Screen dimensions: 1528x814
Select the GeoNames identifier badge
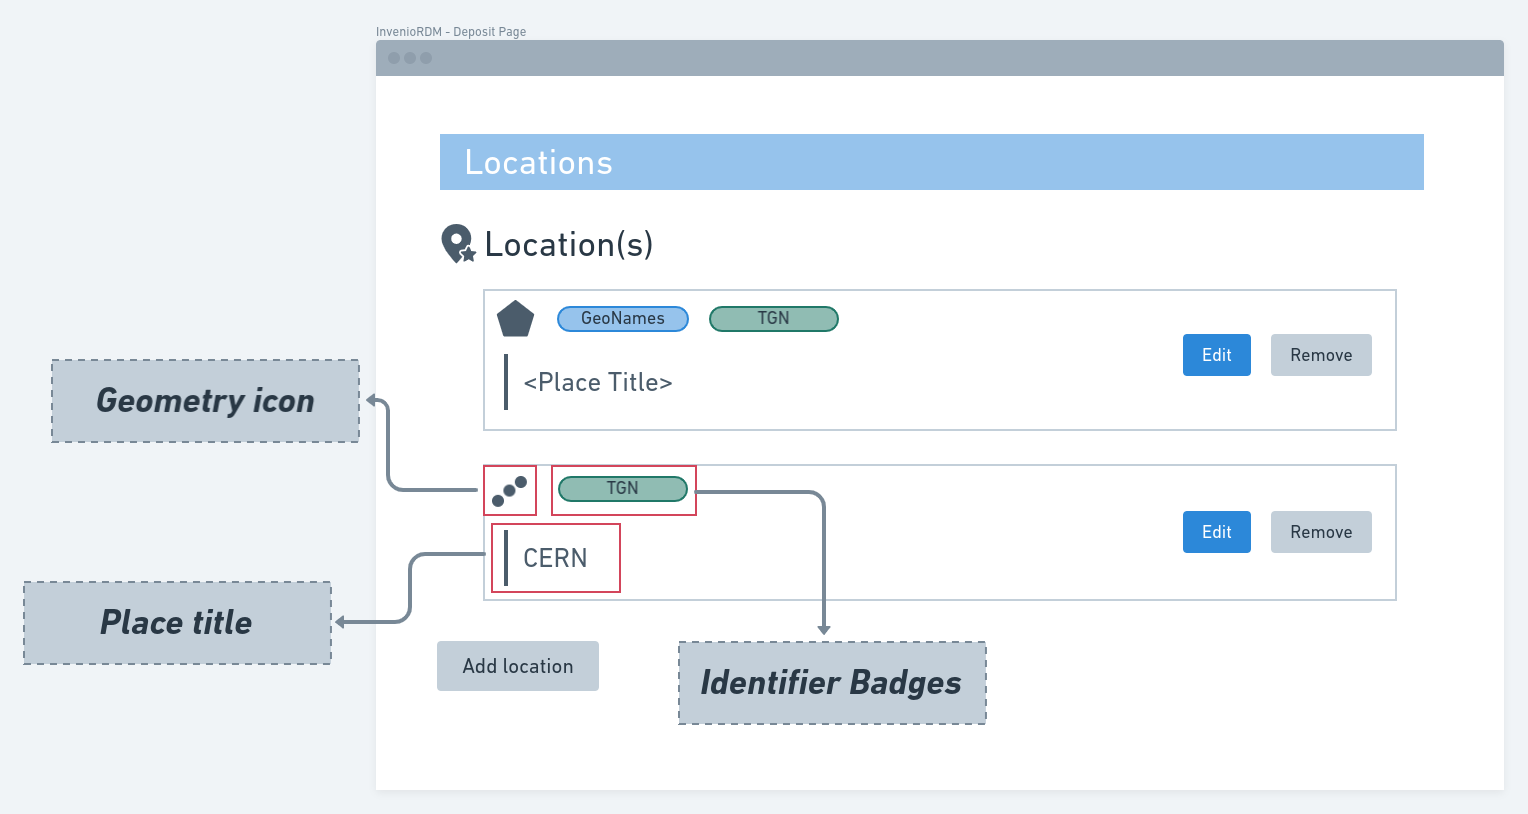click(623, 318)
